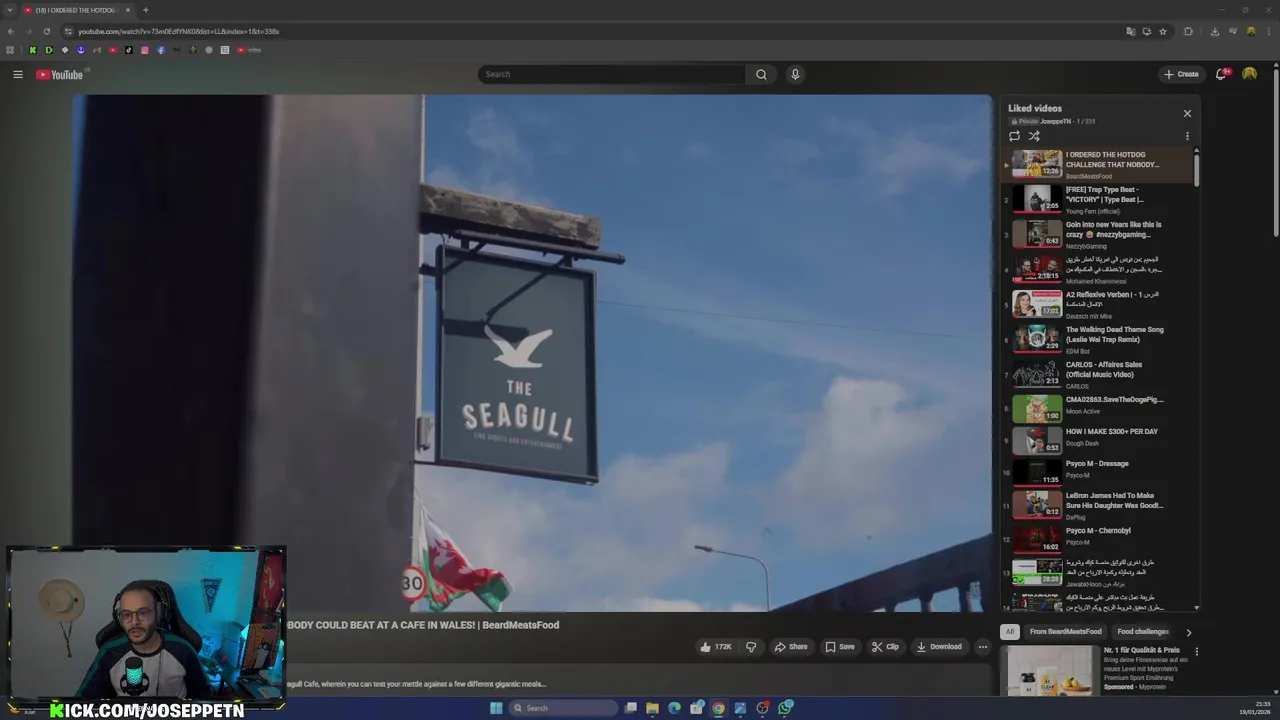The image size is (1280, 720).
Task: Go to the YouTube home logo
Action: point(60,75)
